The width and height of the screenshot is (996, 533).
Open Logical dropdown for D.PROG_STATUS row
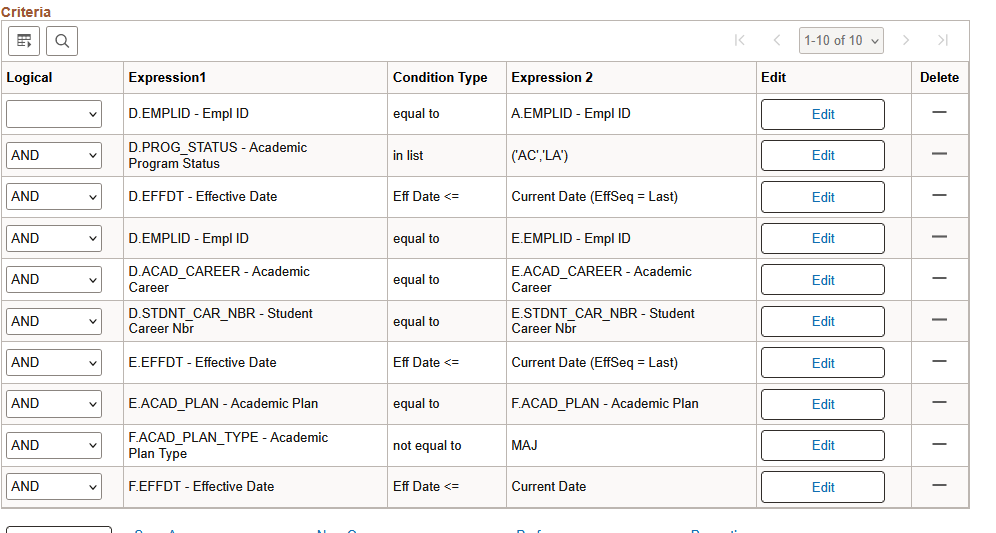coord(54,155)
